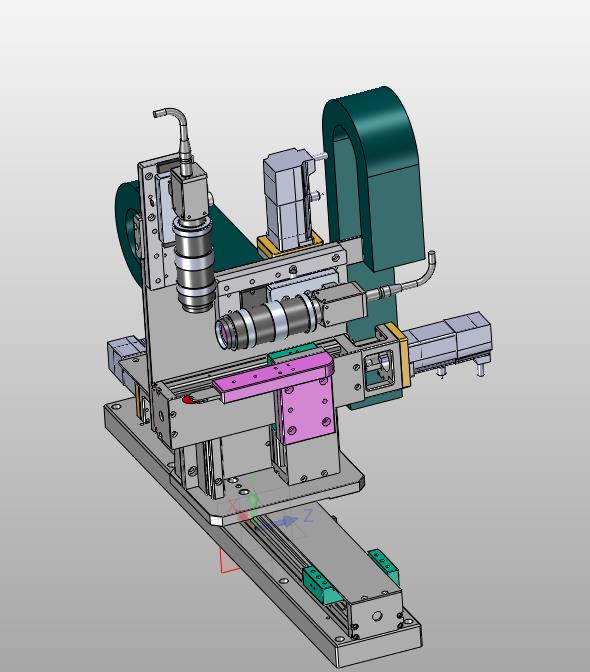Click the small red part on rail
Image resolution: width=590 pixels, height=672 pixels.
tap(188, 400)
